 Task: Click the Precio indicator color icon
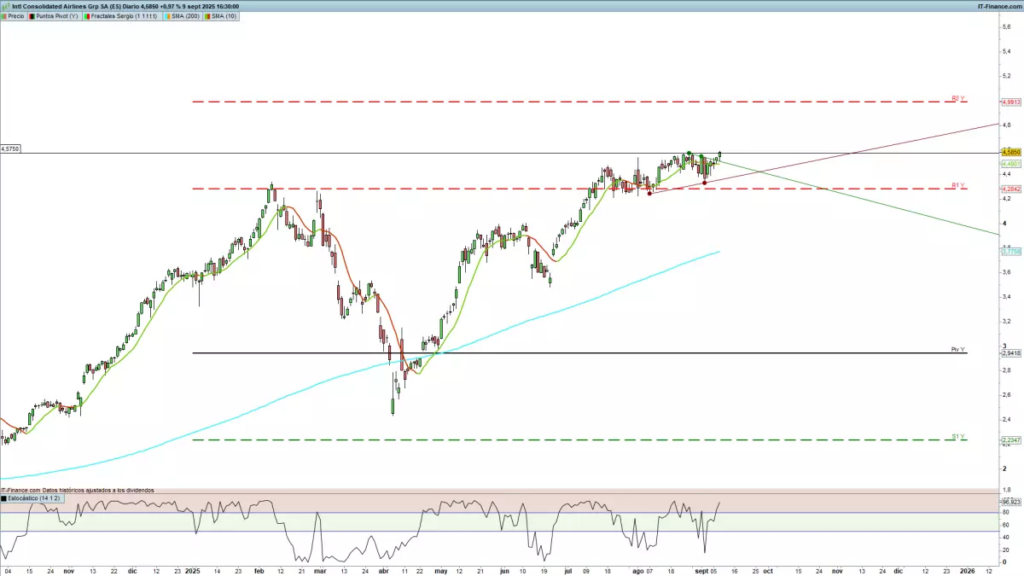[x=4, y=16]
